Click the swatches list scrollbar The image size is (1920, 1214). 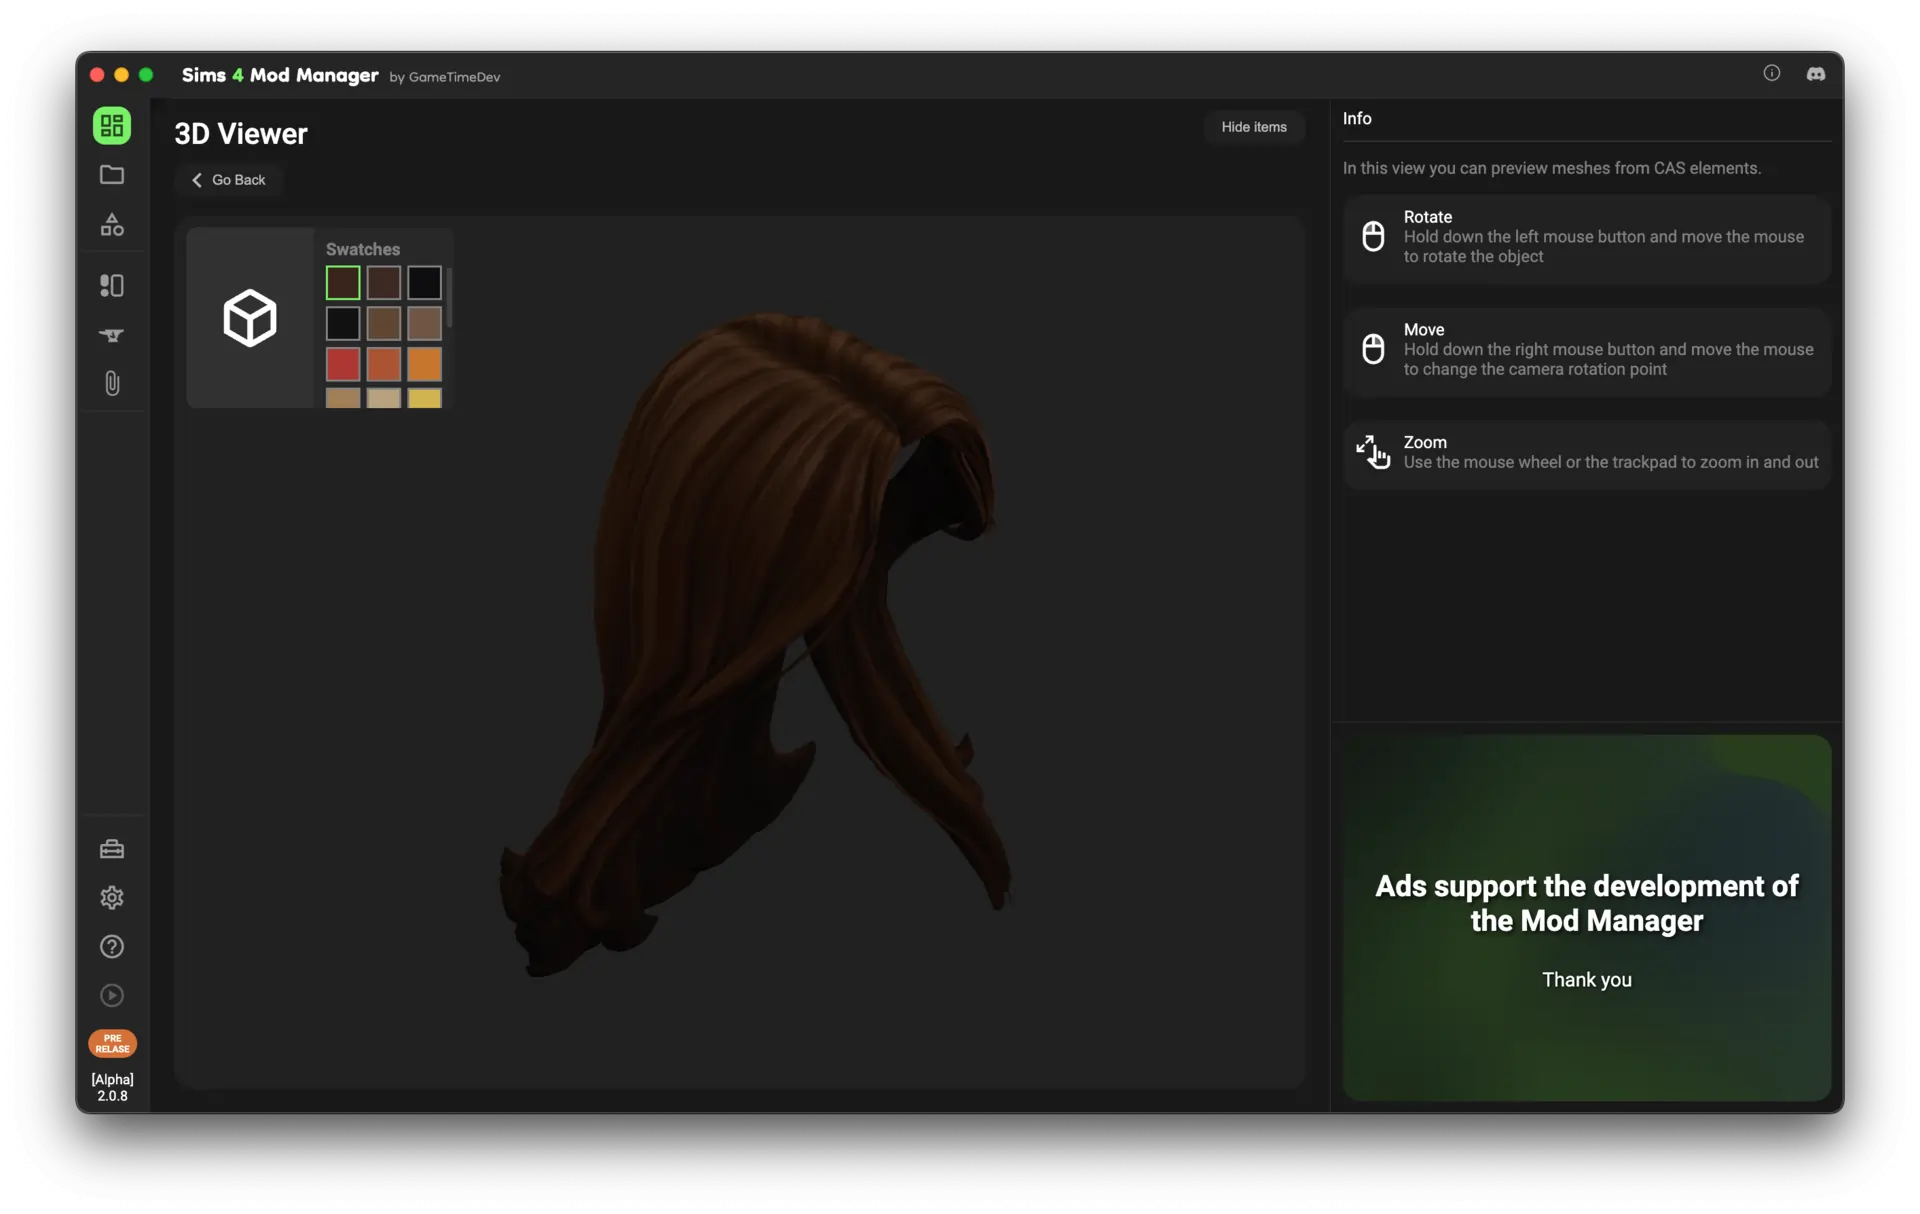450,297
